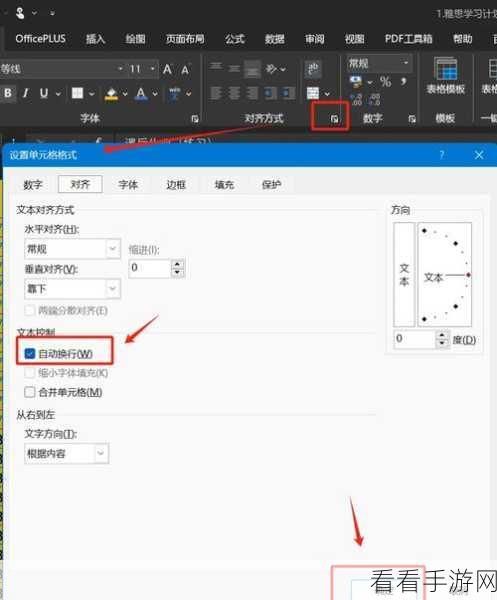This screenshot has width=497, height=600.
Task: Uncheck the 自动换行(W) checkbox
Action: (x=30, y=354)
